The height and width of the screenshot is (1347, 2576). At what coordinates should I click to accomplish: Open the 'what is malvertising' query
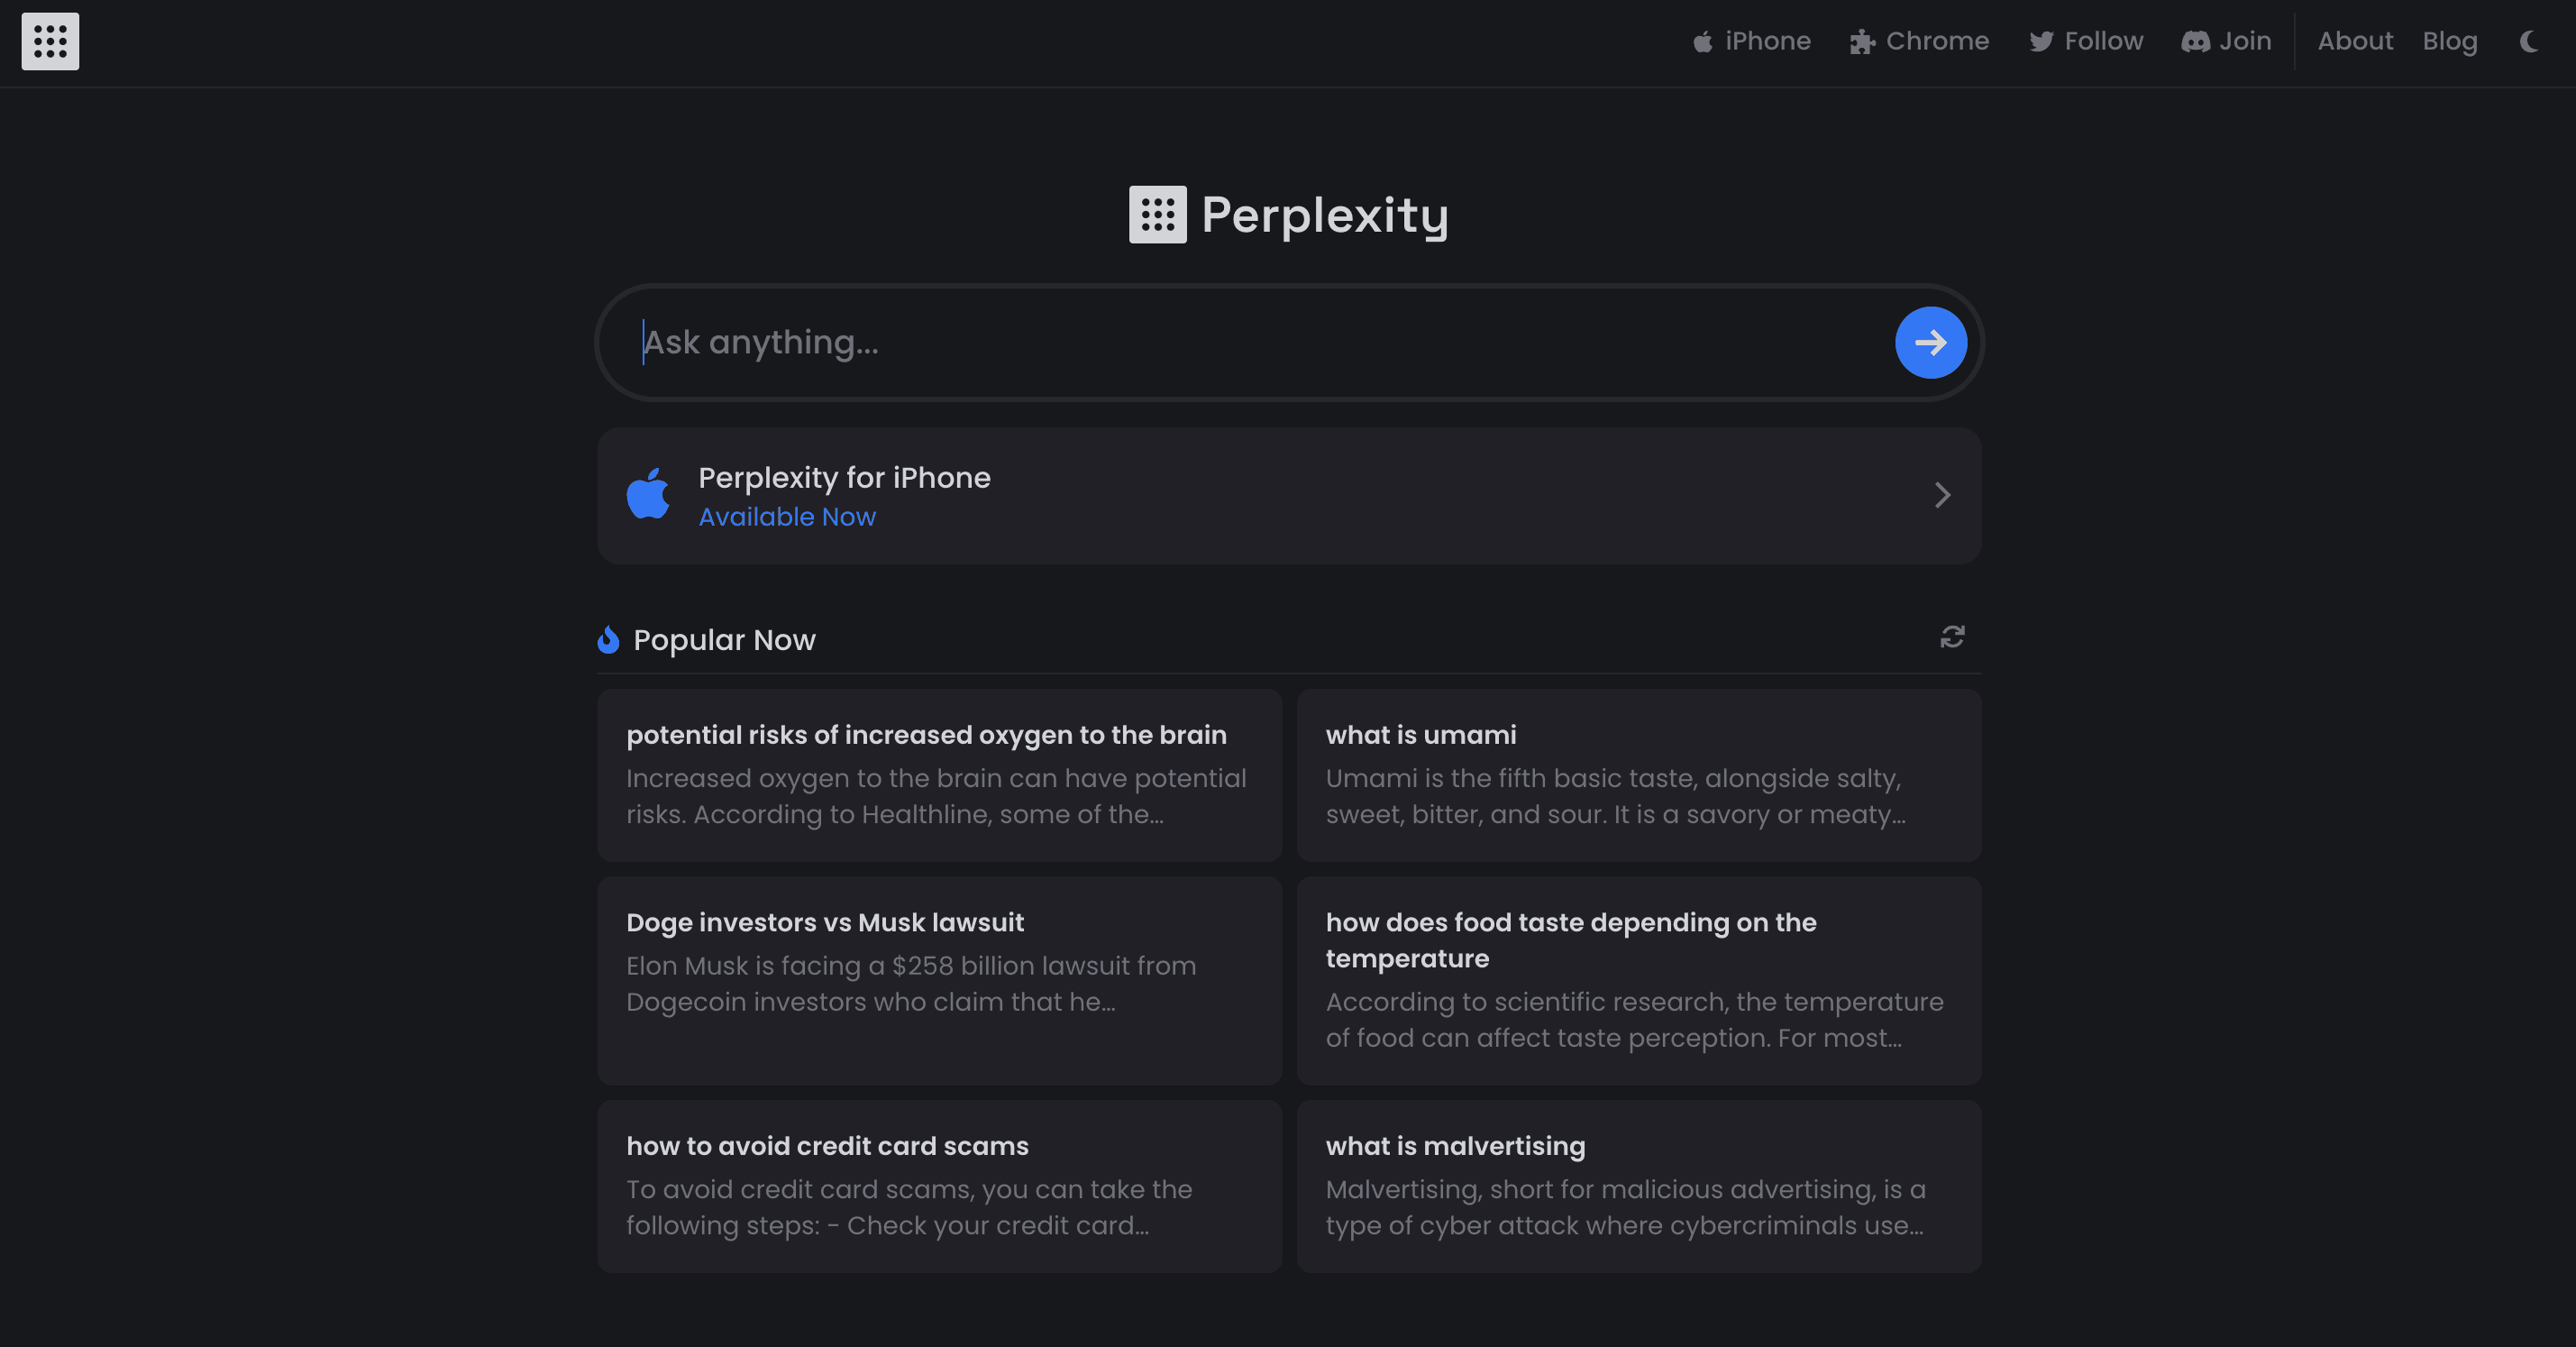(1639, 1187)
